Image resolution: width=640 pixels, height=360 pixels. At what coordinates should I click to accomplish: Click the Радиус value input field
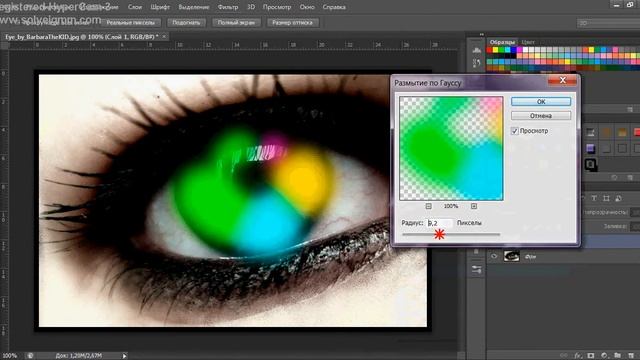point(440,223)
